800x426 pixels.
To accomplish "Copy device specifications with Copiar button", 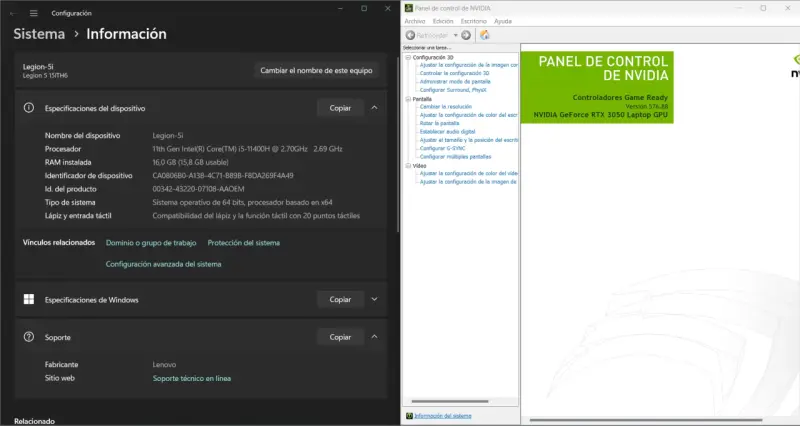I will [340, 108].
